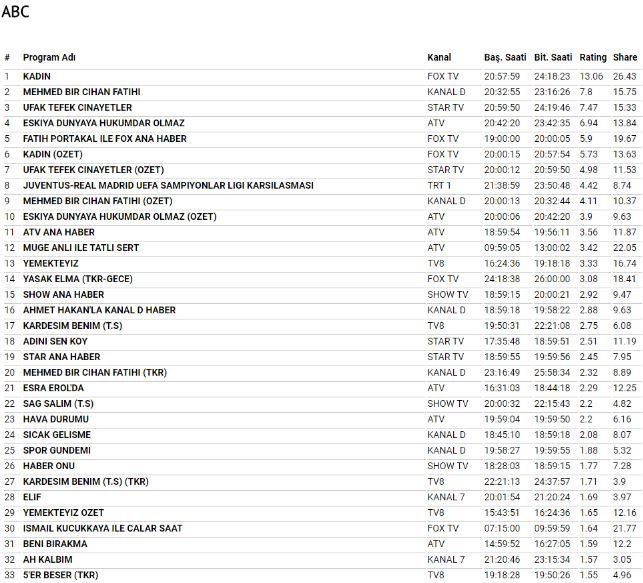Select the ESRA EROL'DA program row
The width and height of the screenshot is (643, 583).
pos(53,387)
